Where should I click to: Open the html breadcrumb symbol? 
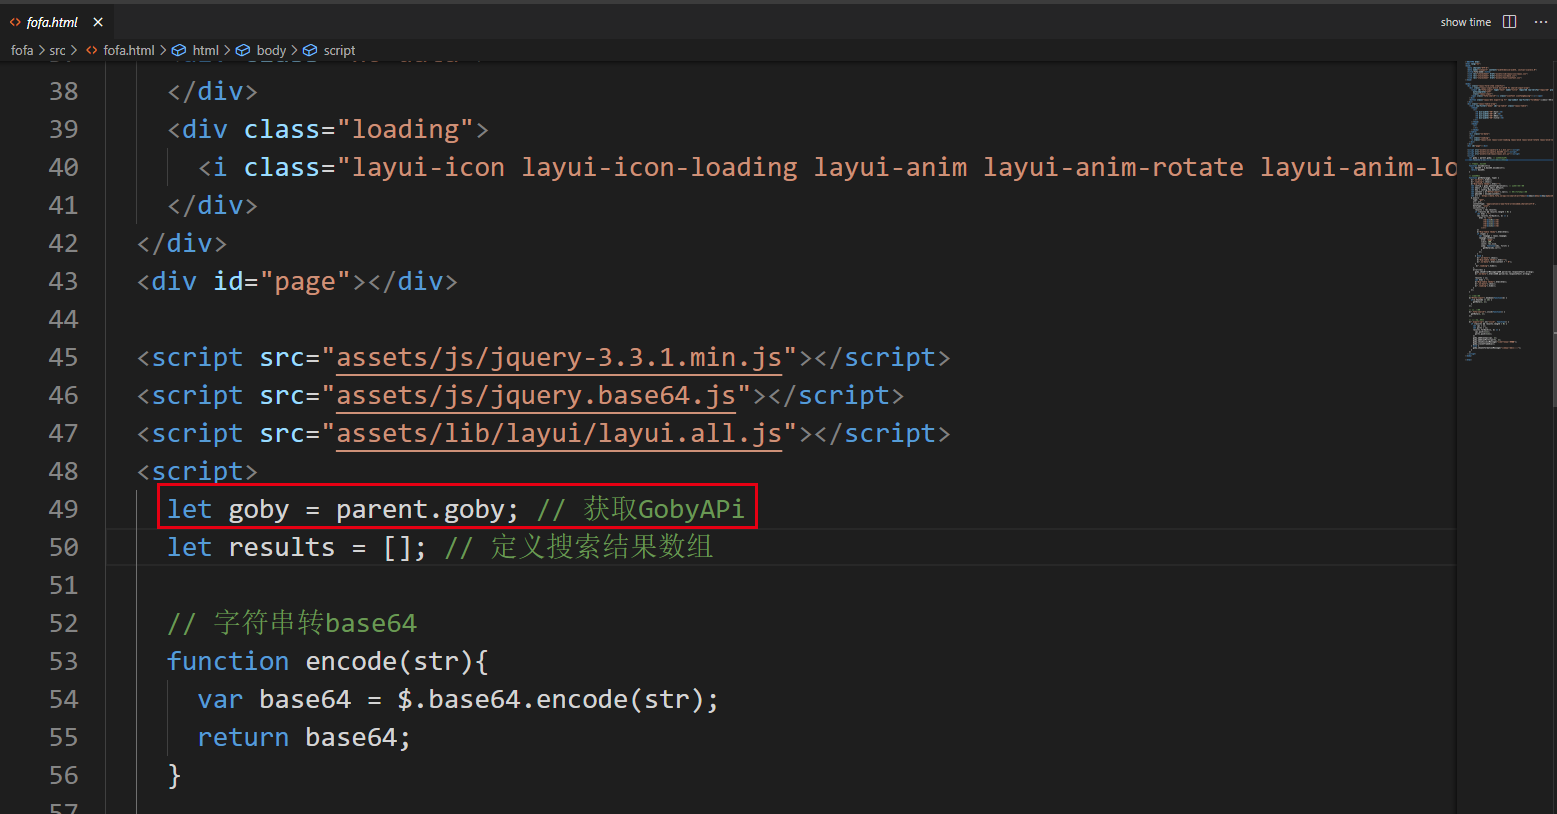pyautogui.click(x=205, y=50)
